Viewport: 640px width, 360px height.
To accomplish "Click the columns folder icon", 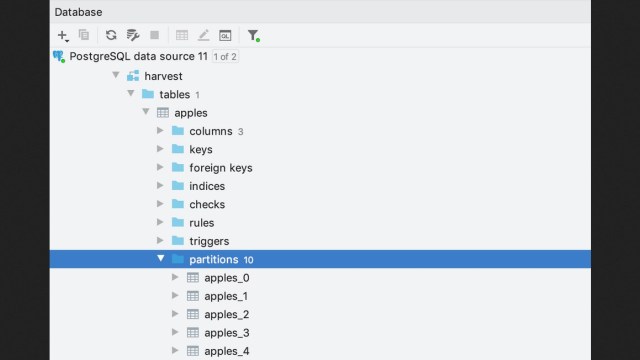I will [x=178, y=131].
